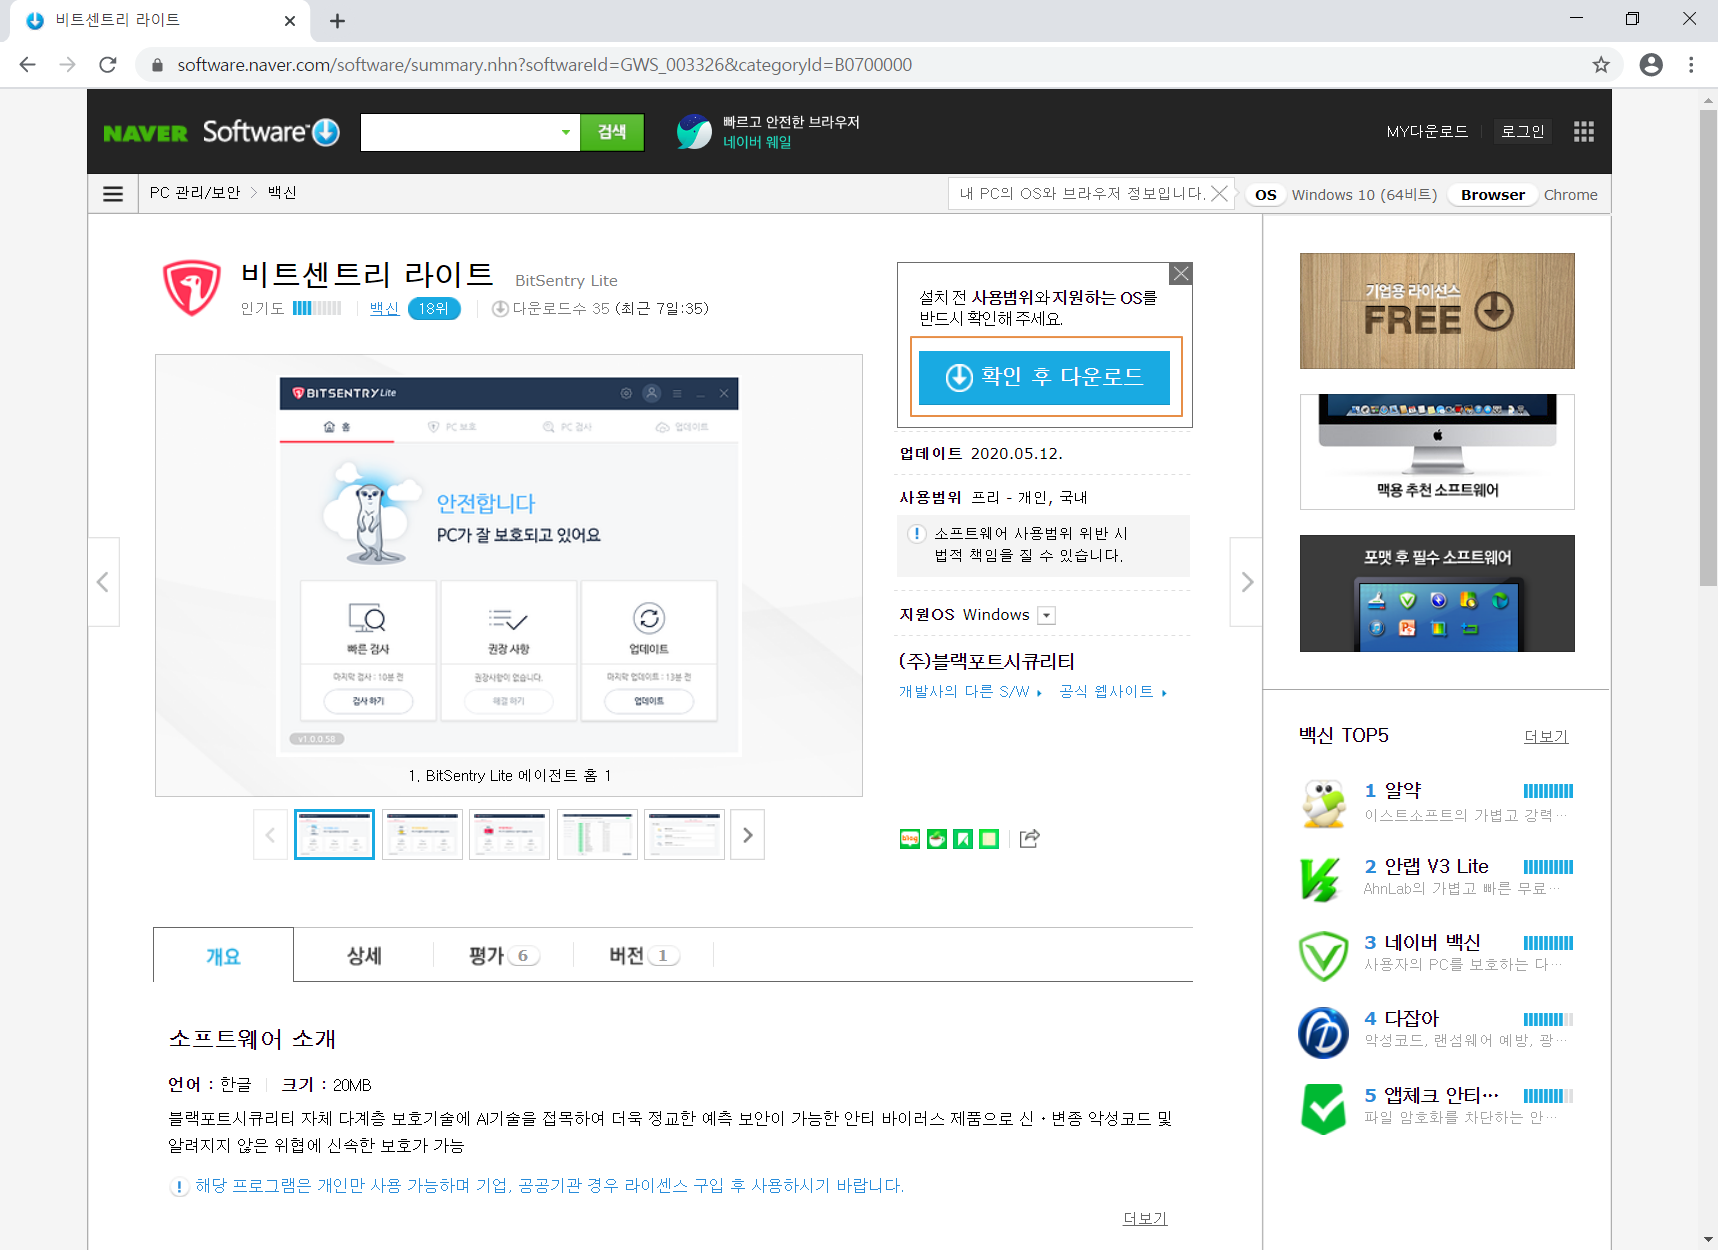Image resolution: width=1718 pixels, height=1250 pixels.
Task: Select the 개요 tab
Action: [223, 956]
